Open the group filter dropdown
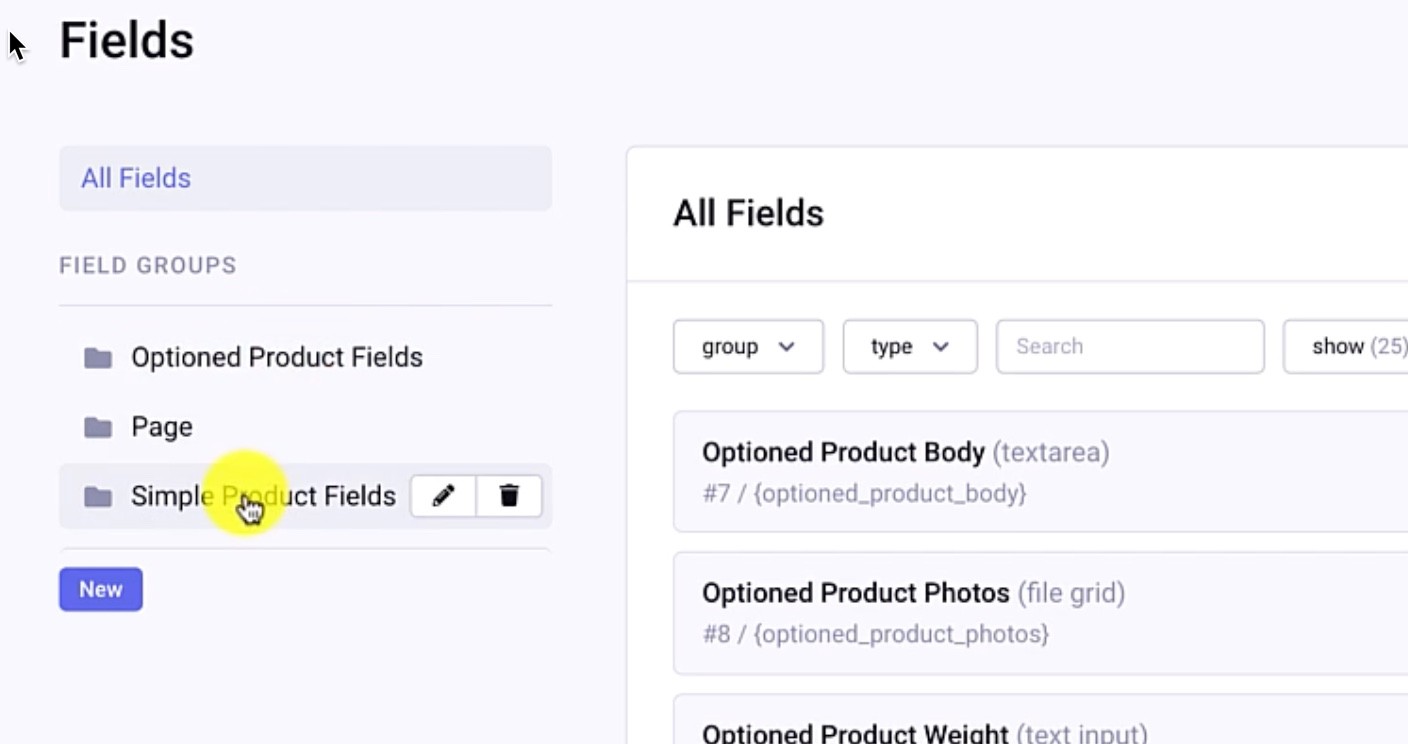1408x744 pixels. [748, 346]
